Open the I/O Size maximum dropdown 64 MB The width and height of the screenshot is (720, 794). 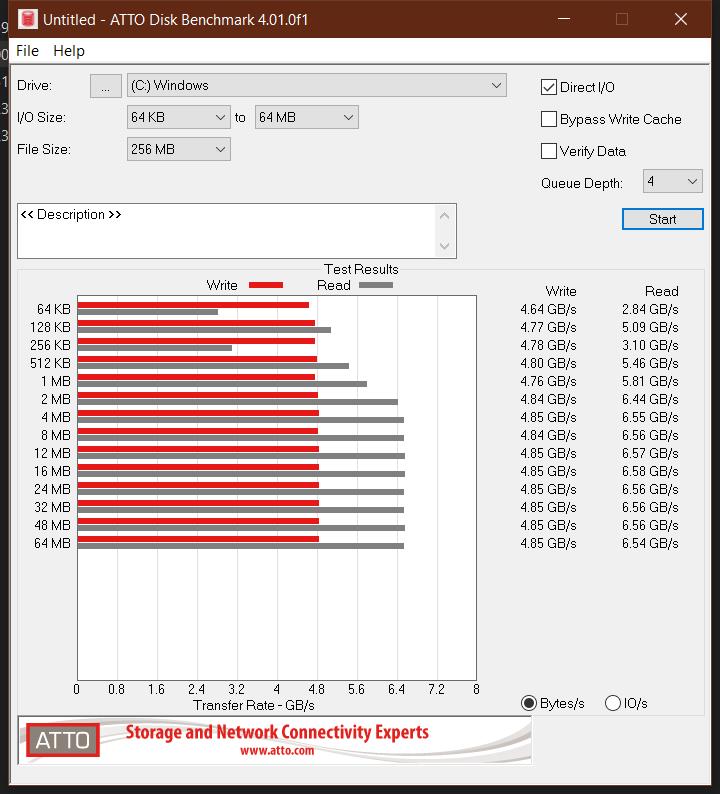307,117
